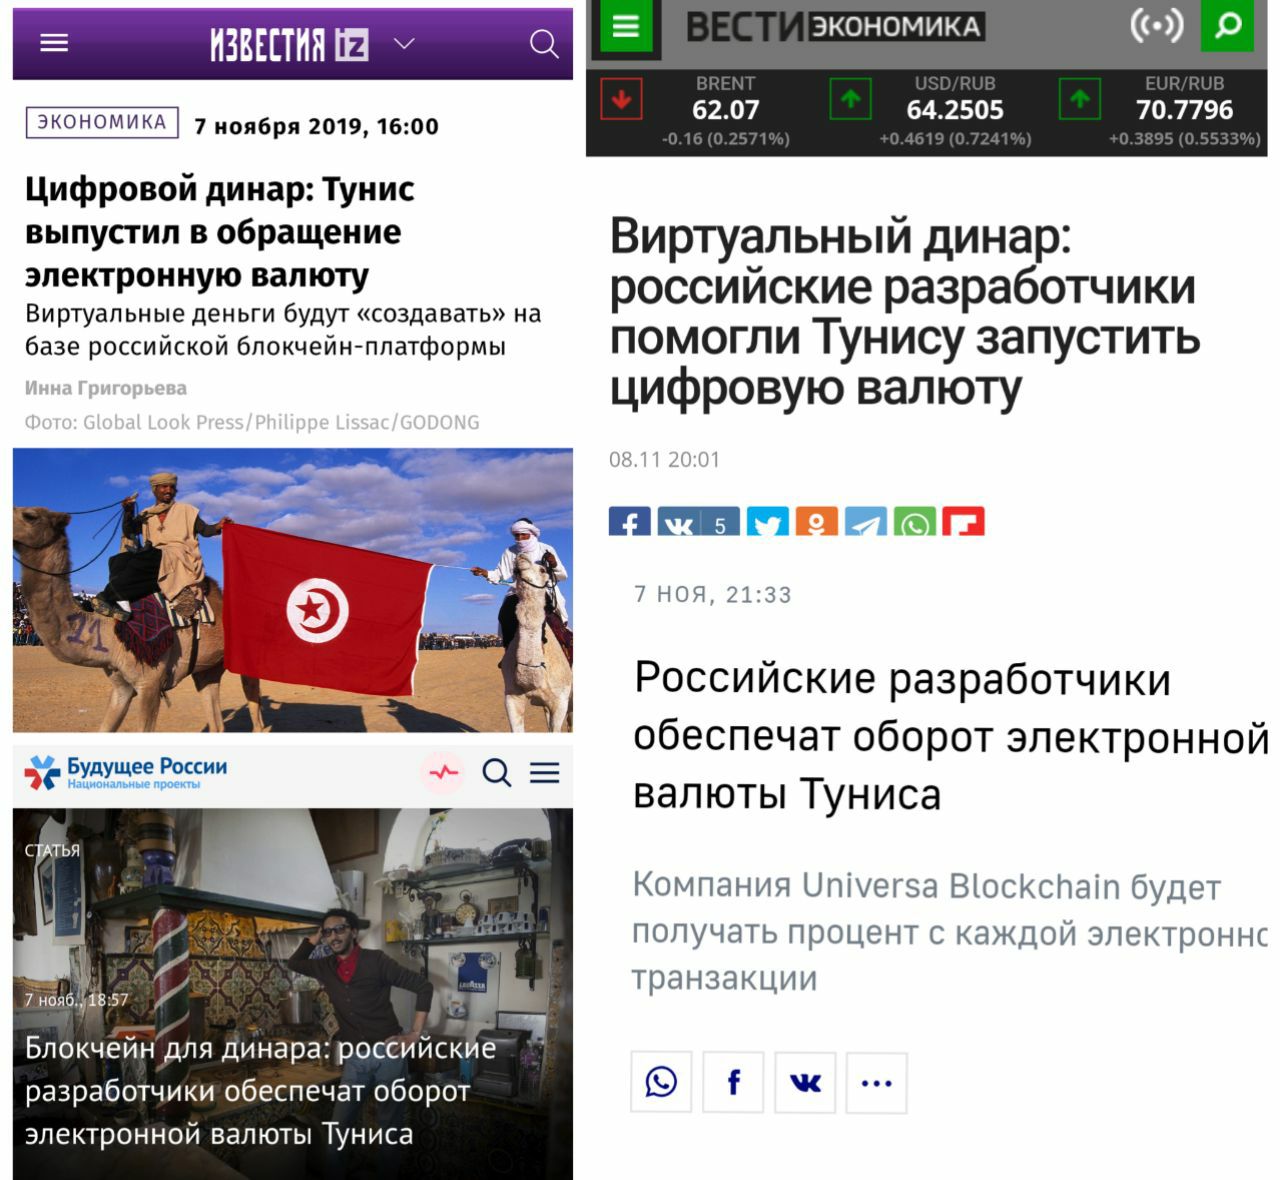This screenshot has height=1180, width=1280.
Task: Open Будущее России hamburger menu
Action: [545, 772]
